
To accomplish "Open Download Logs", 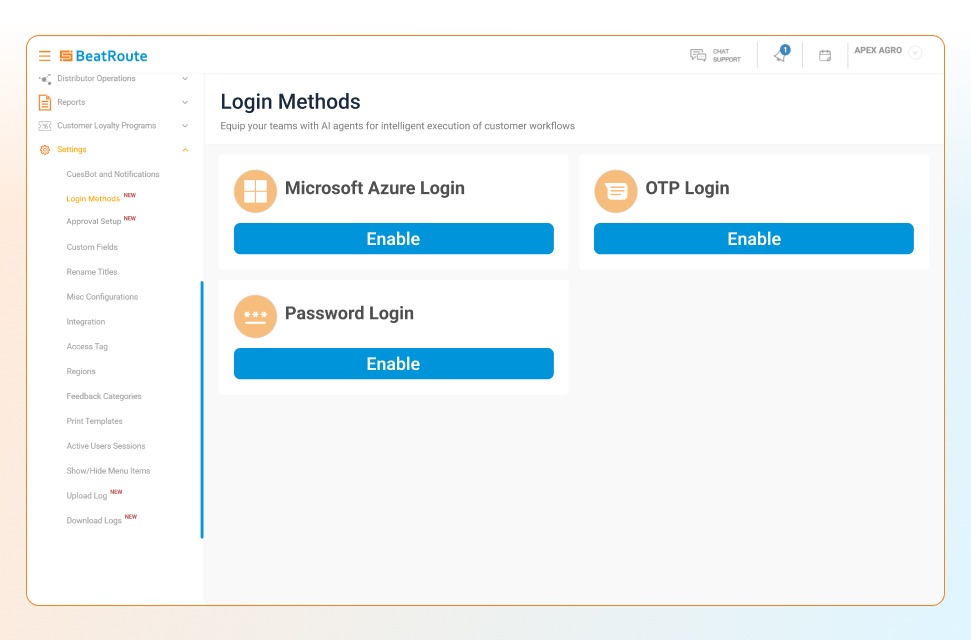I will tap(94, 520).
